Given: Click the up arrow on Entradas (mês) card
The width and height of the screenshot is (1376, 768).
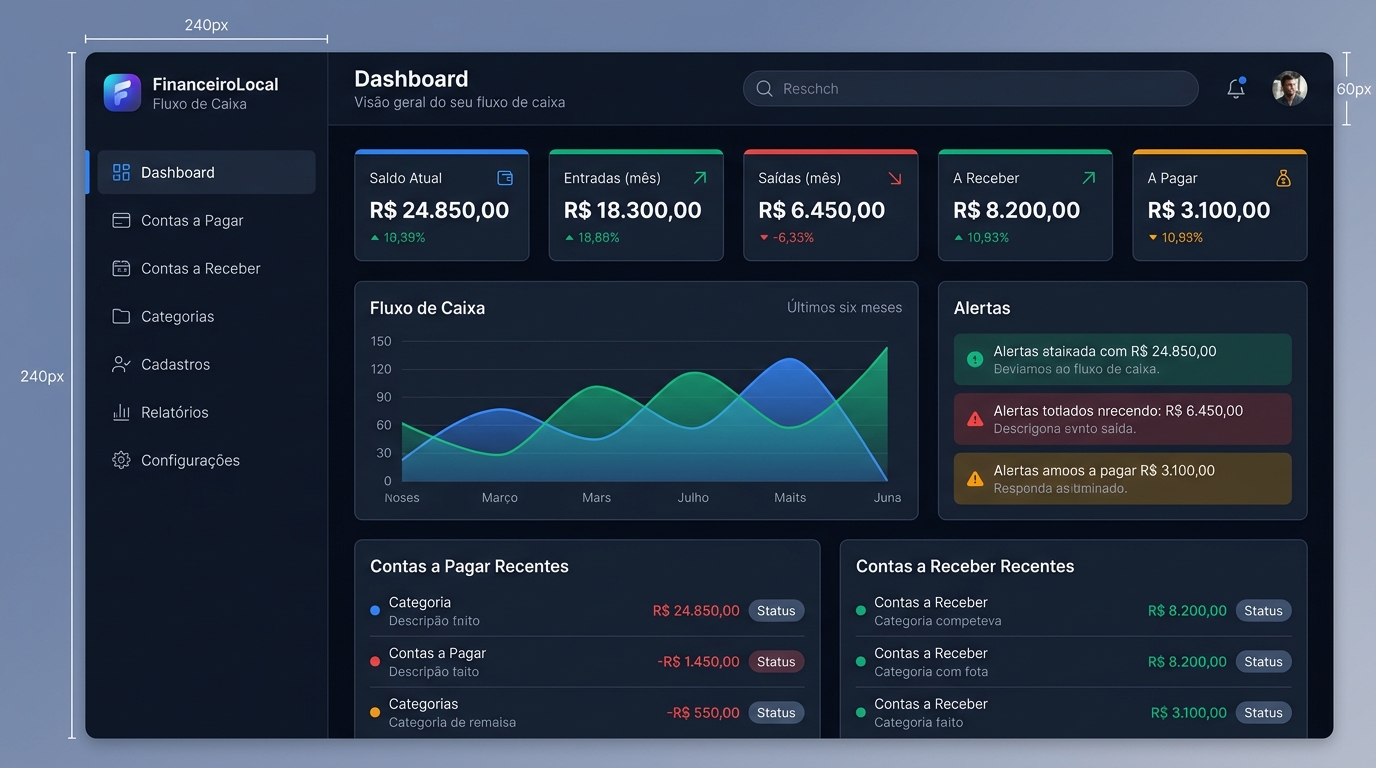Looking at the screenshot, I should click(700, 178).
